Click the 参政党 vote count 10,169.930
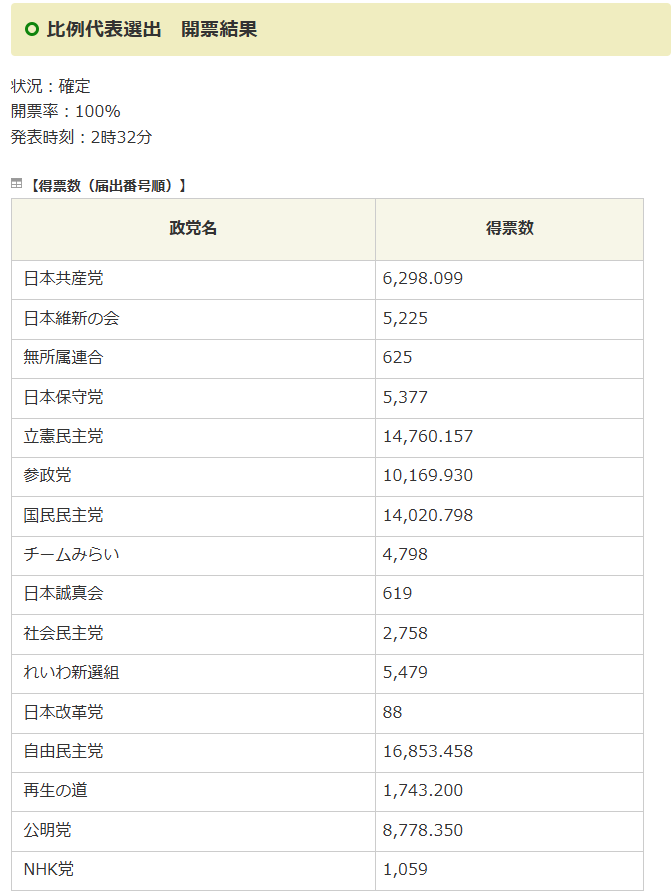 click(428, 476)
